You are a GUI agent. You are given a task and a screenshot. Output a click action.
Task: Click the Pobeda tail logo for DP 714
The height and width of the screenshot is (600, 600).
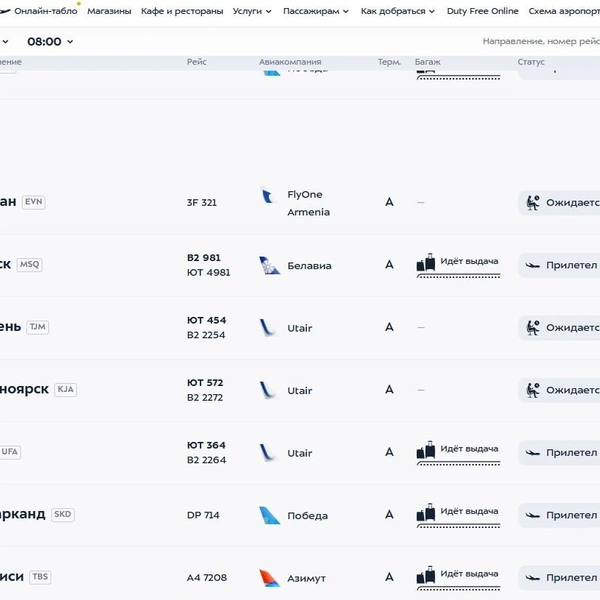[x=269, y=515]
